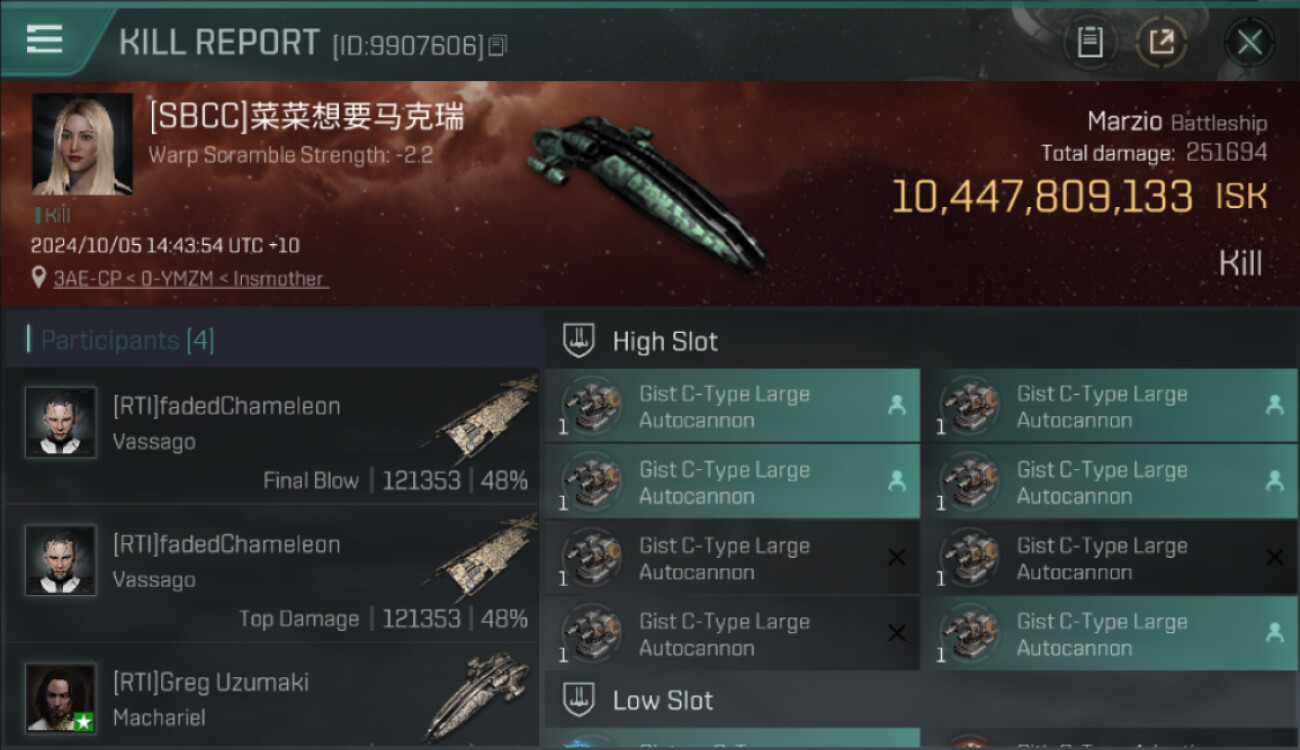
Task: Click the X mark on third-row left autocannon
Action: [x=896, y=557]
